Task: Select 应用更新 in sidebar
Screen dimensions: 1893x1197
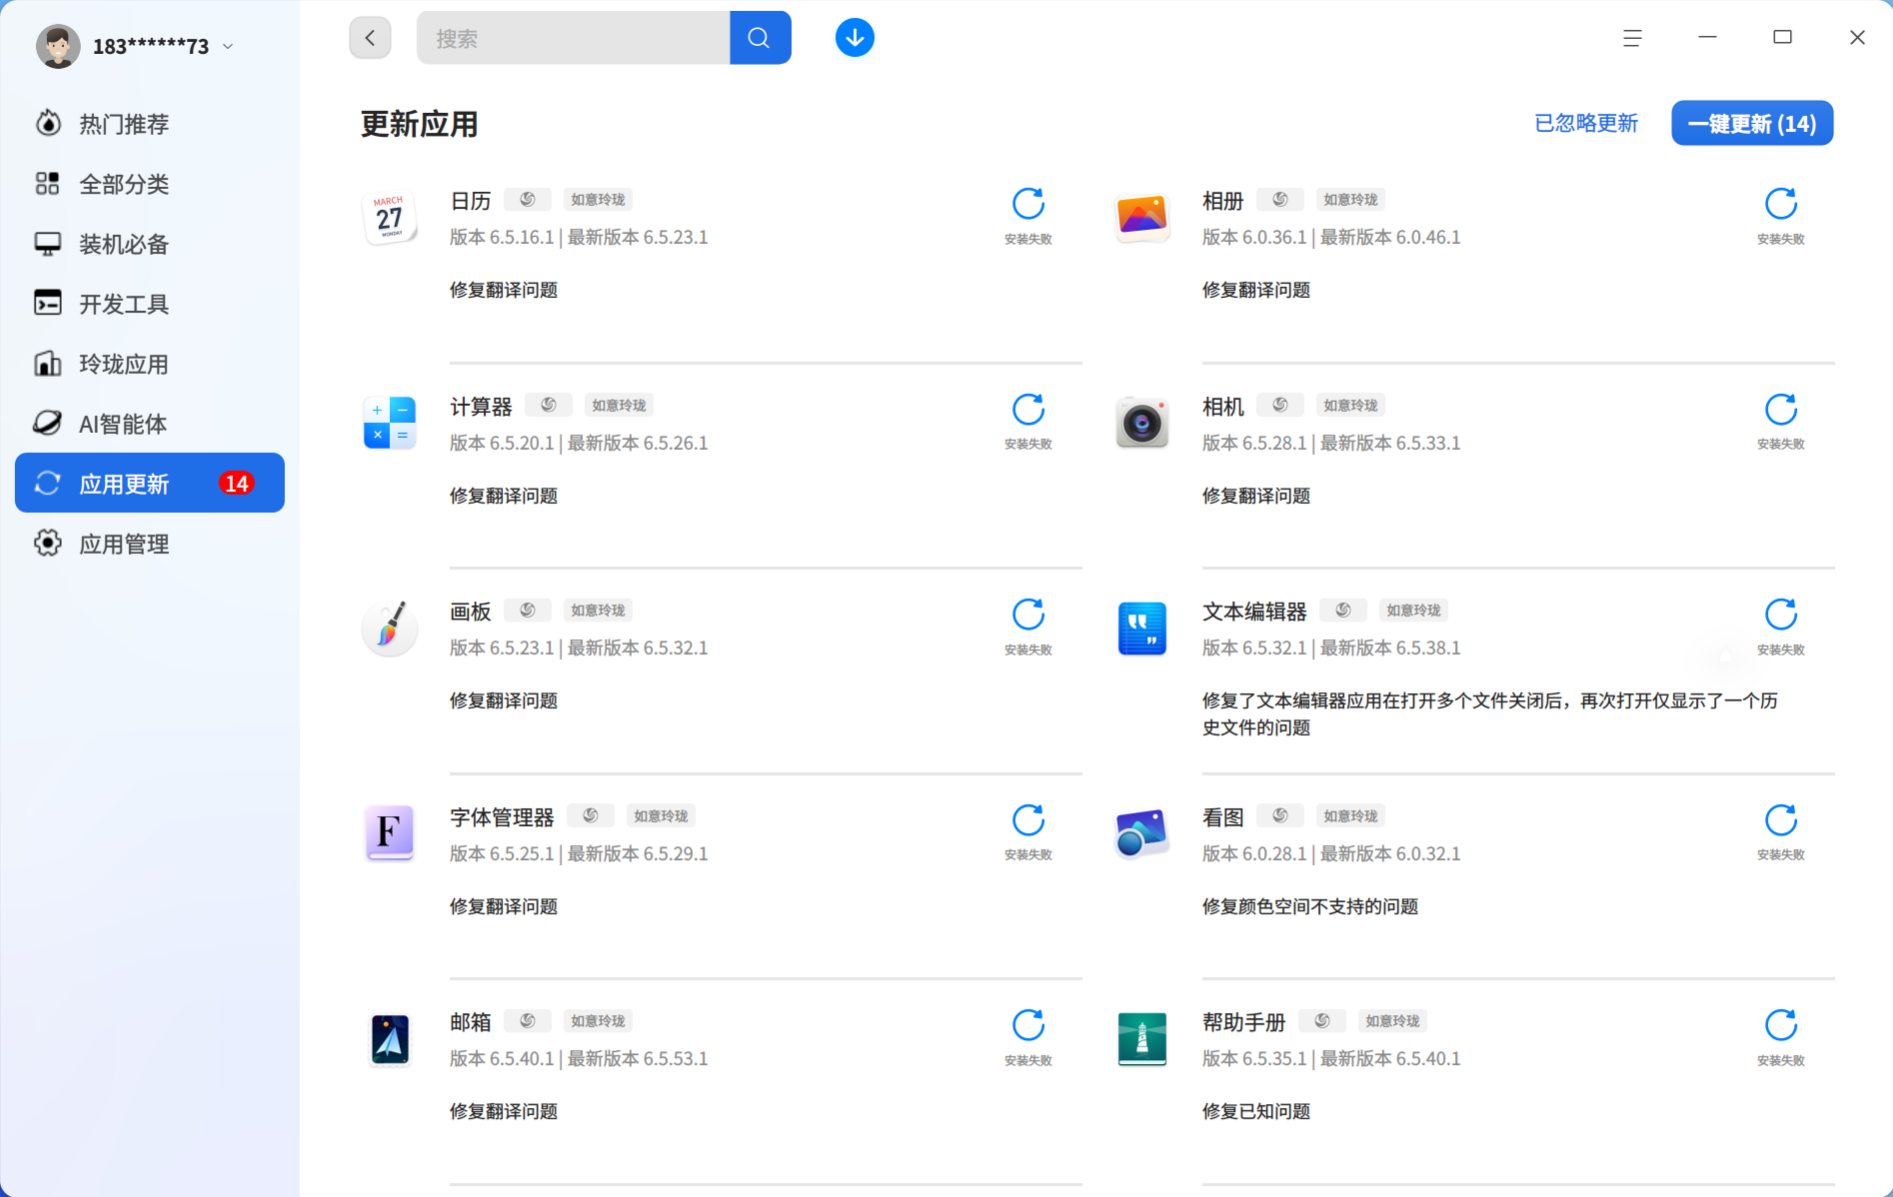Action: [150, 483]
